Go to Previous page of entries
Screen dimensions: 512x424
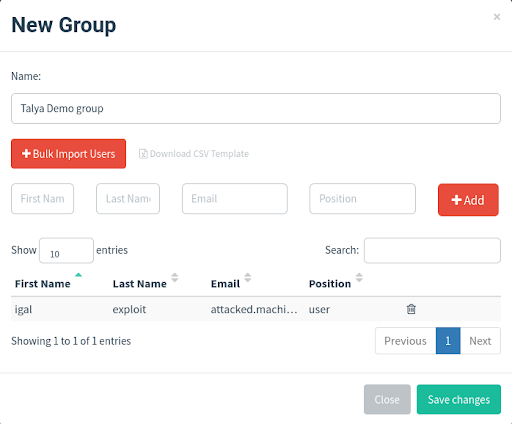pos(405,341)
